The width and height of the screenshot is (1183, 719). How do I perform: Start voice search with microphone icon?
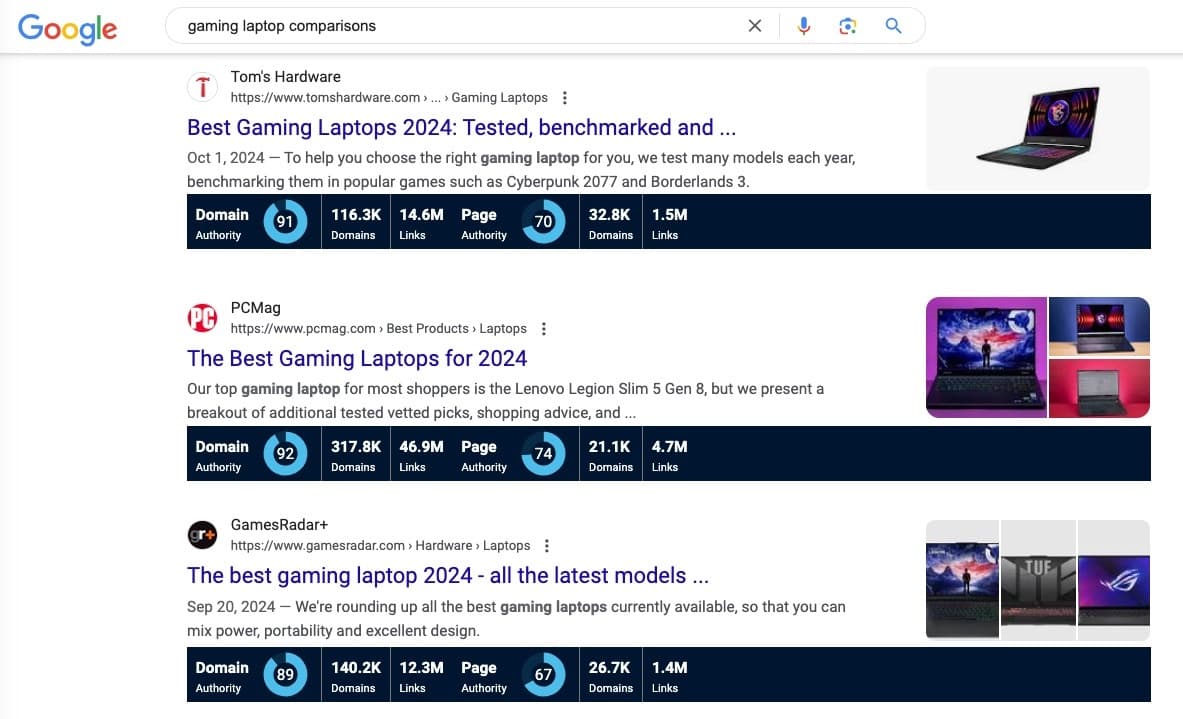point(803,26)
